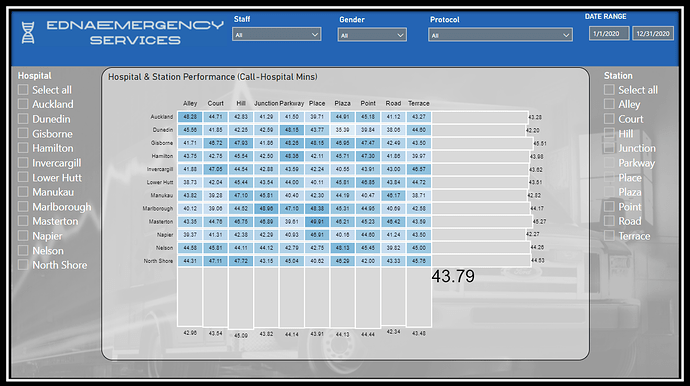This screenshot has height=386, width=690.
Task: Click the DNA helix logo icon
Action: tap(28, 33)
